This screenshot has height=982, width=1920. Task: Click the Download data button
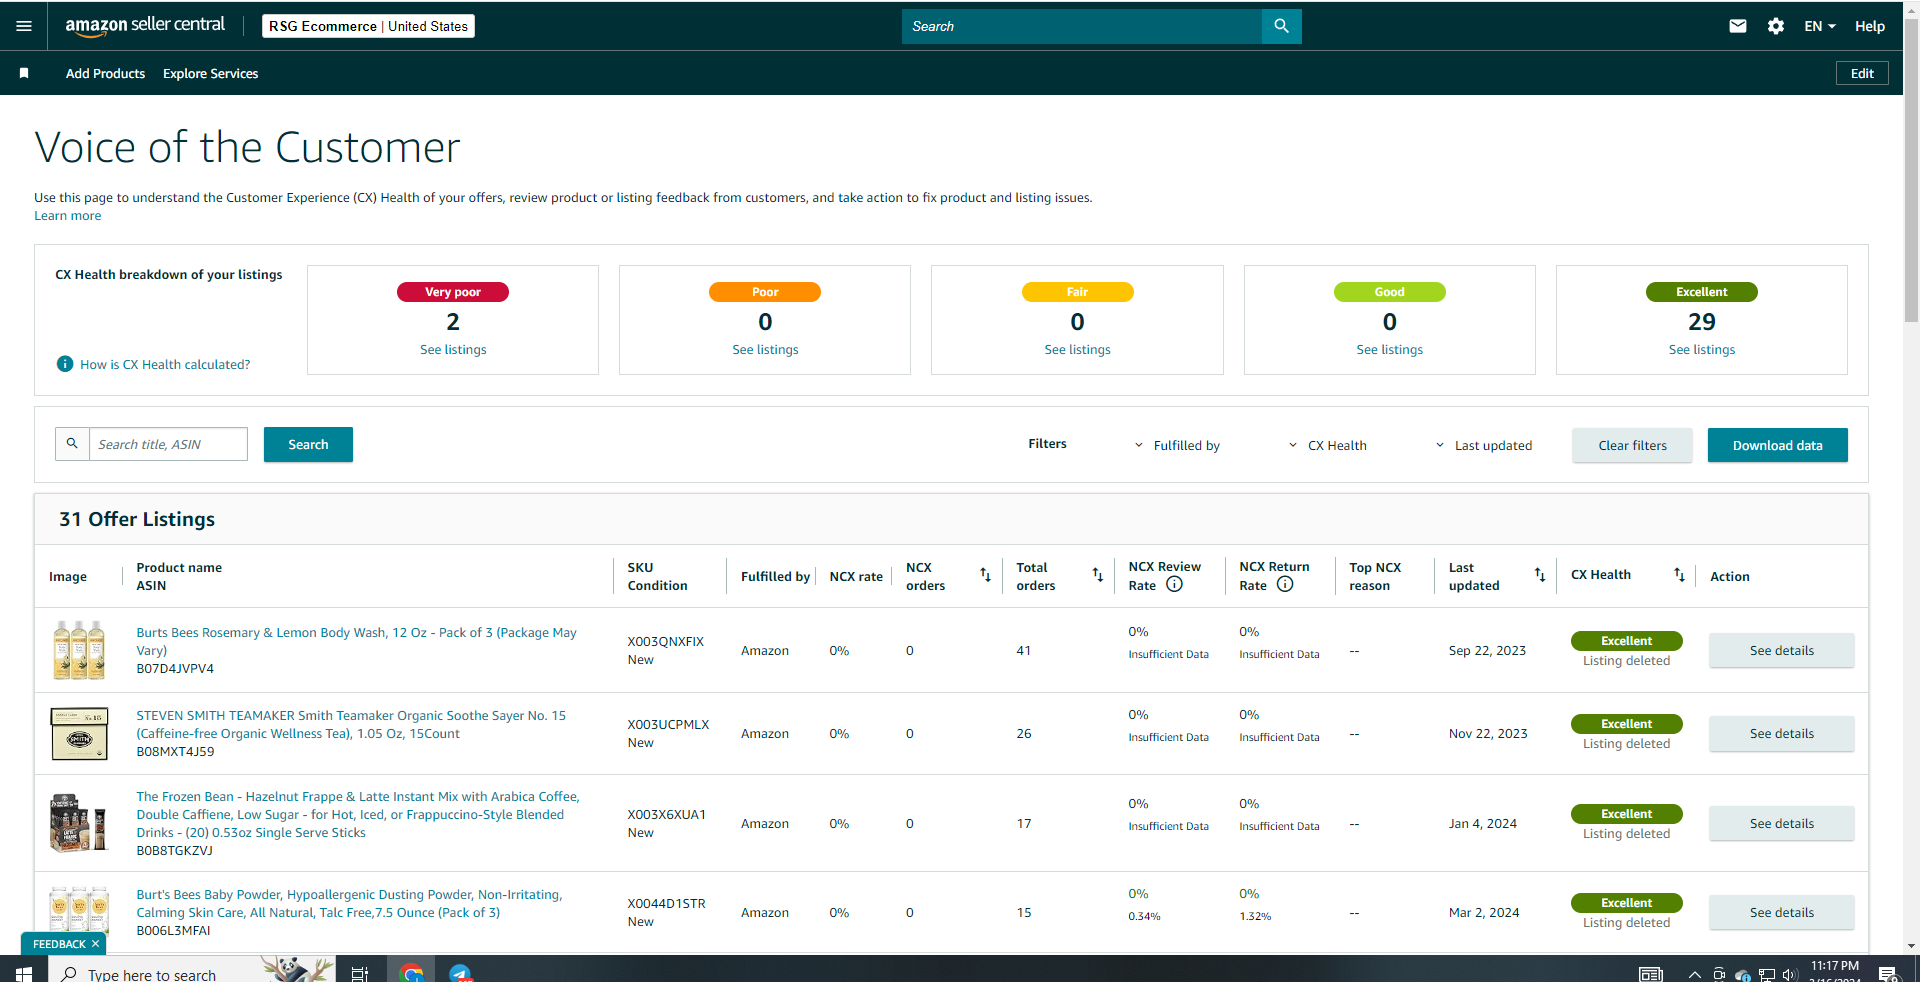1777,445
